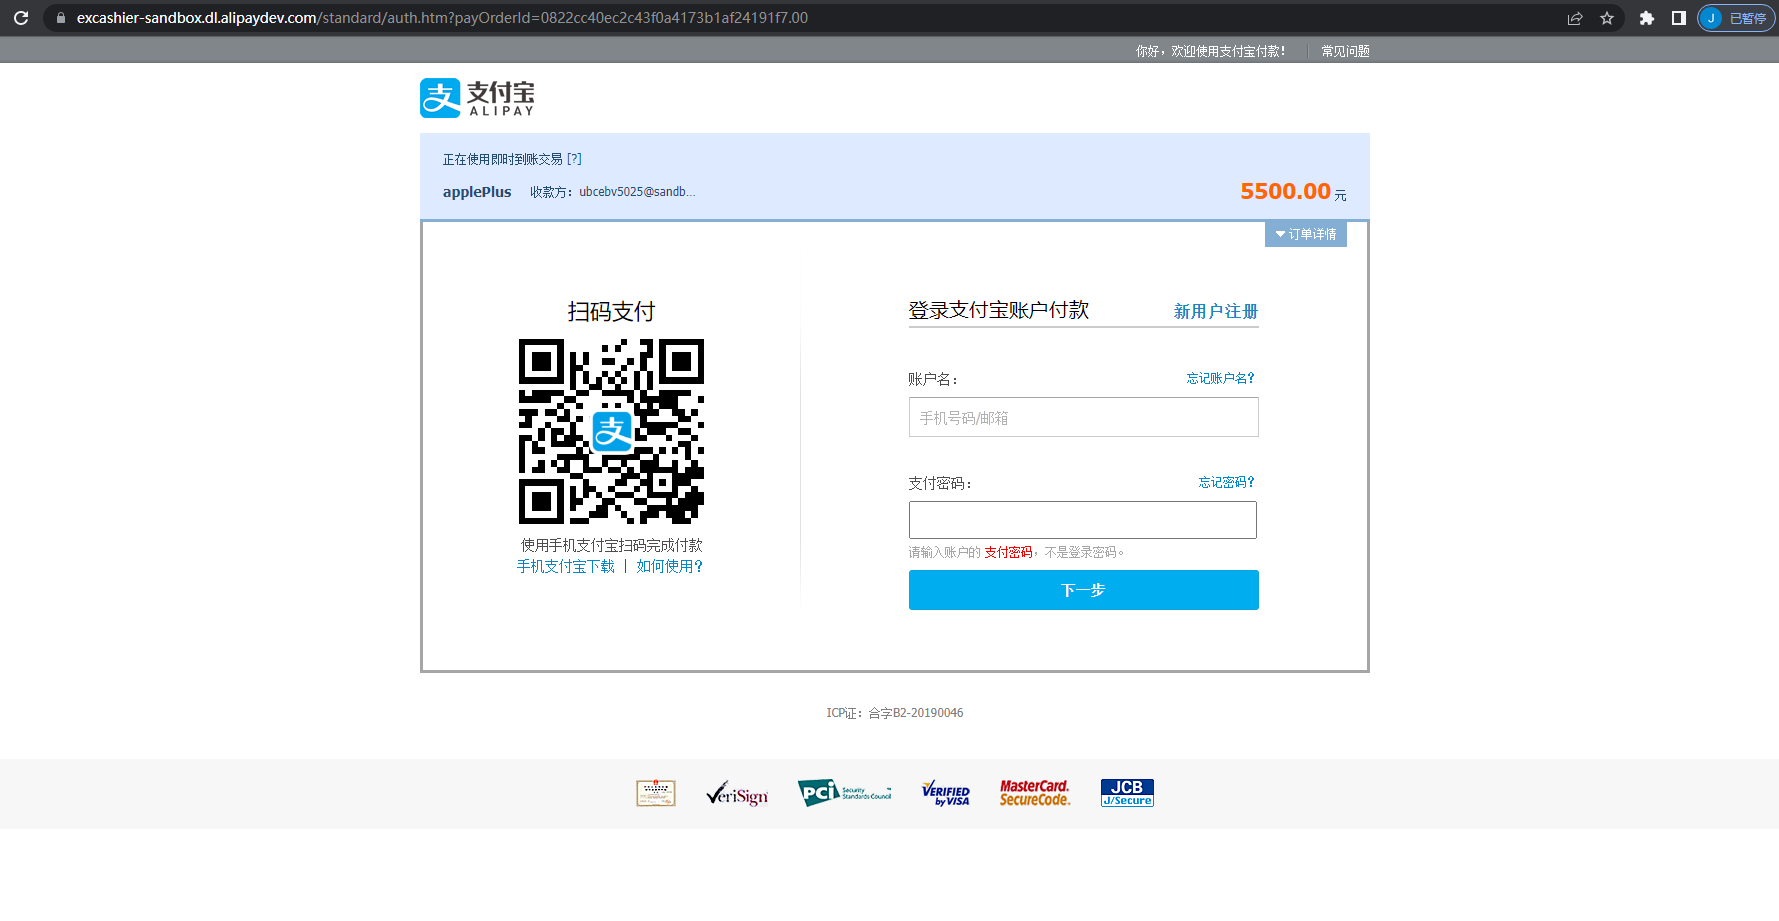
Task: Open the Chrome profile button labeled 已暂停
Action: pos(1736,18)
